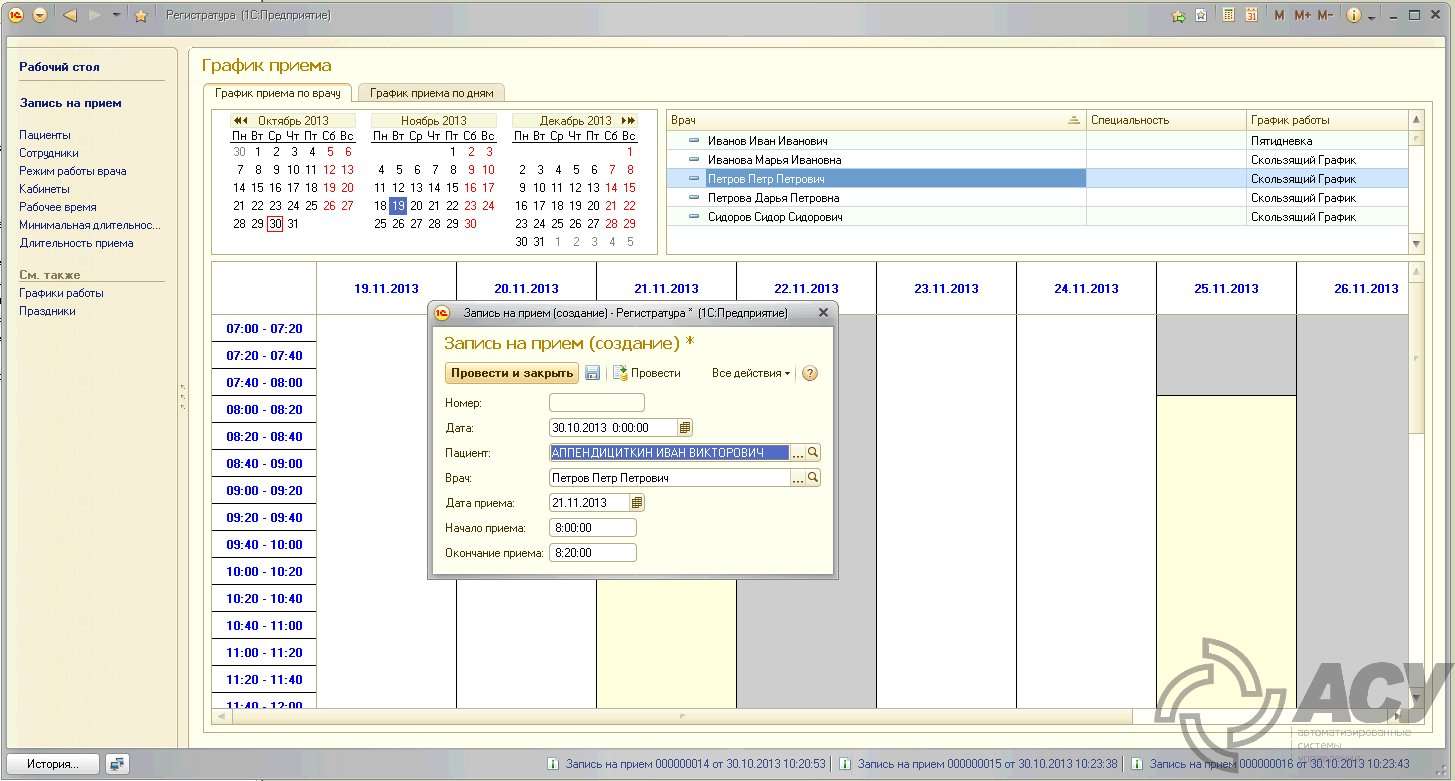This screenshot has width=1455, height=781.
Task: Select doctor Сидоров Сидор Сидорович row
Action: point(1037,217)
